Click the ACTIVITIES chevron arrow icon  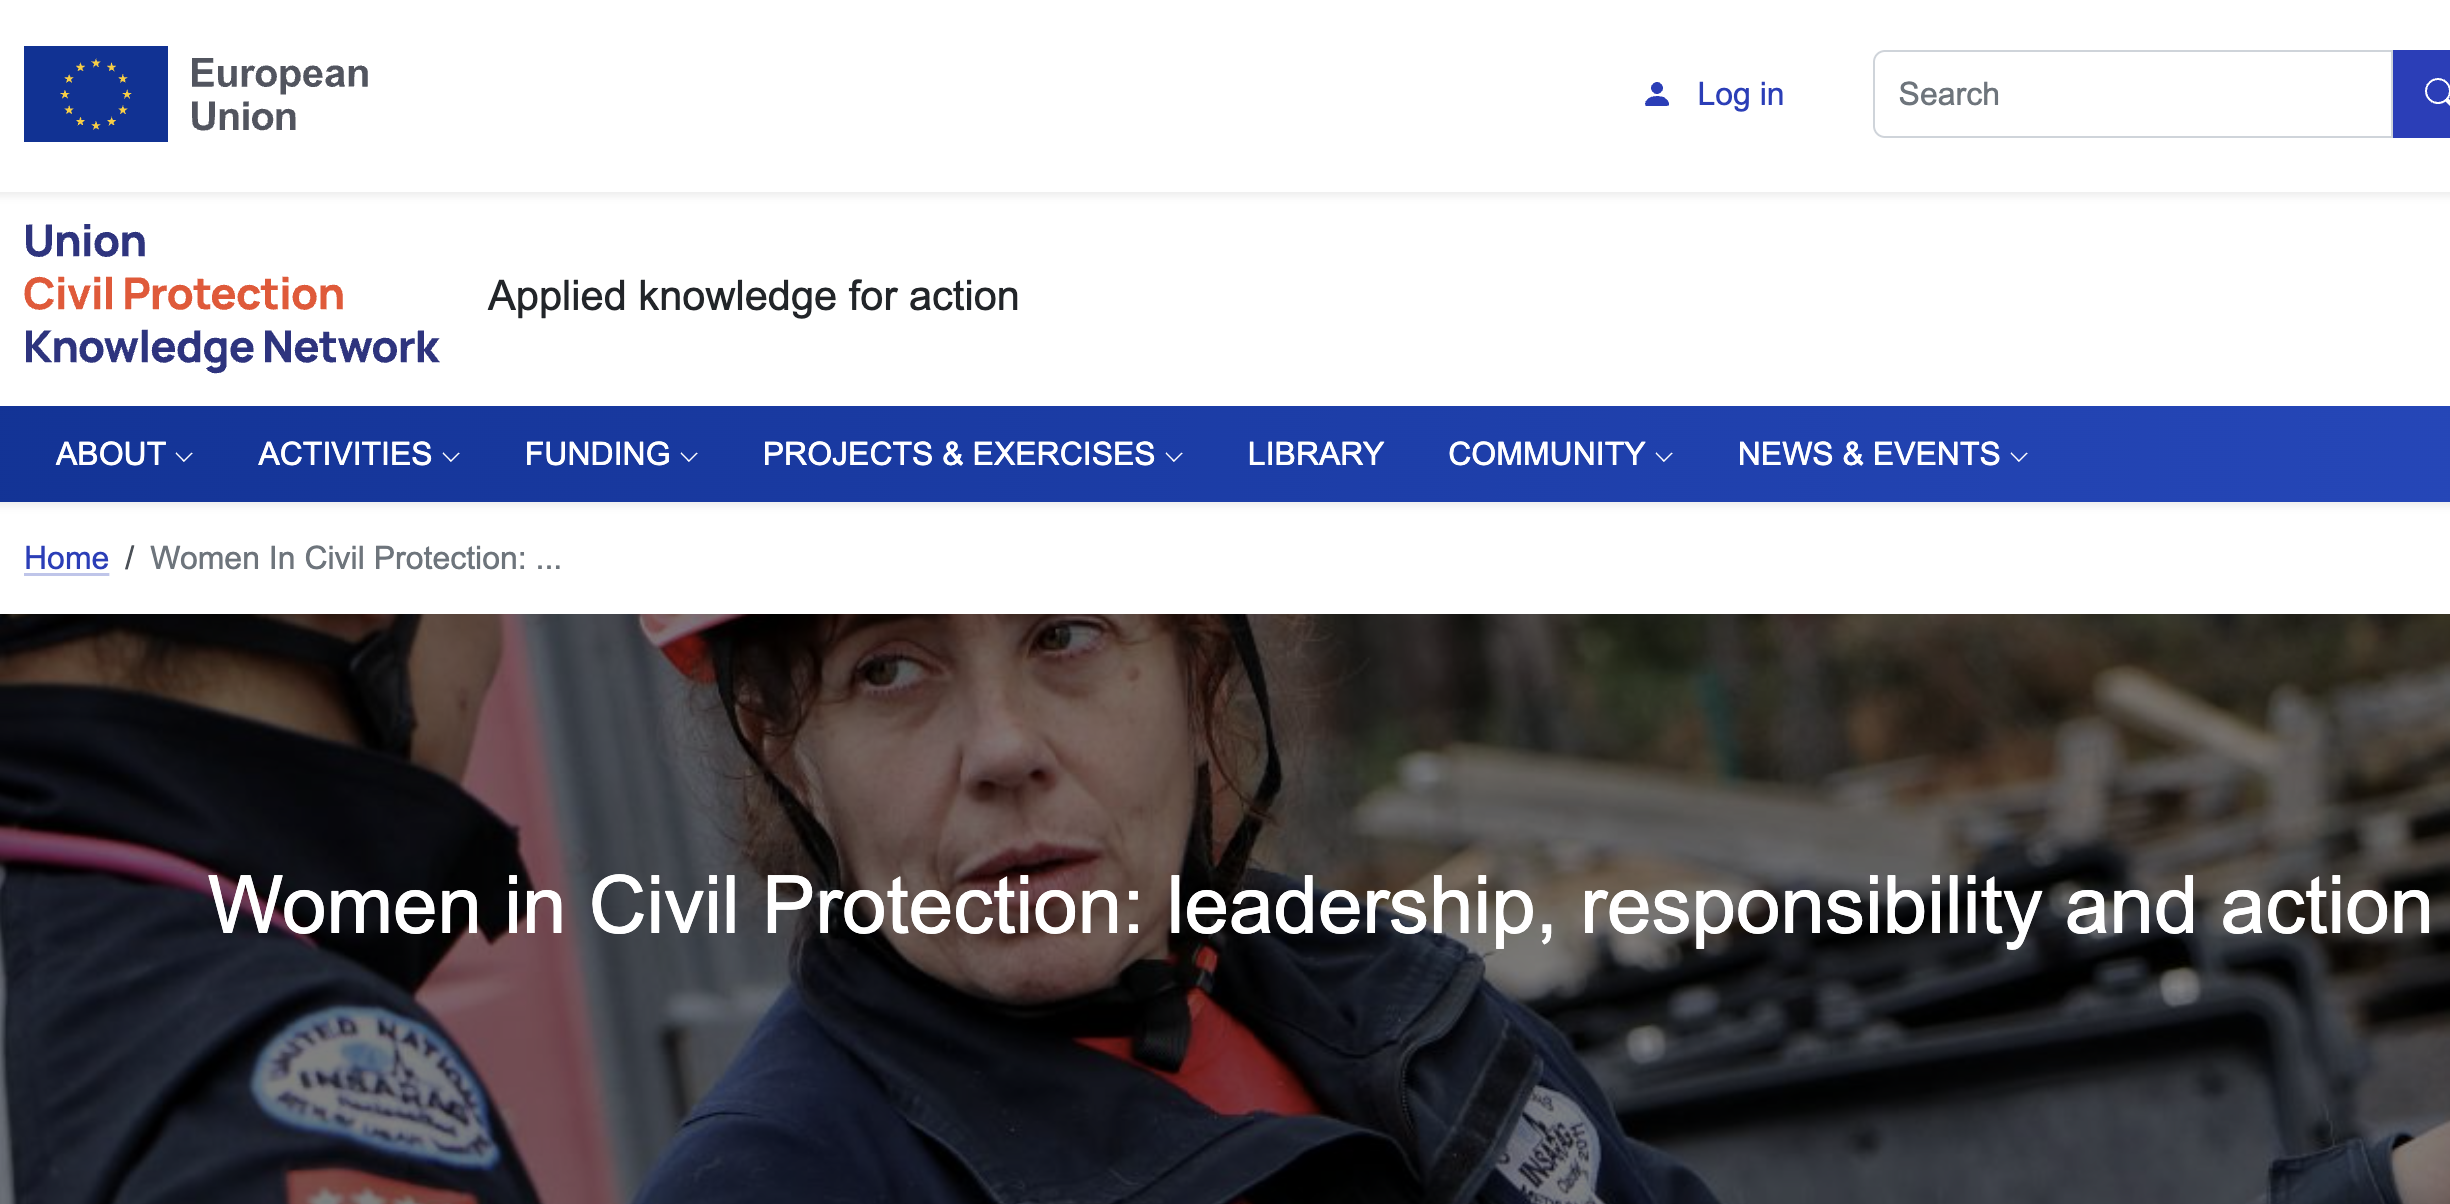451,456
